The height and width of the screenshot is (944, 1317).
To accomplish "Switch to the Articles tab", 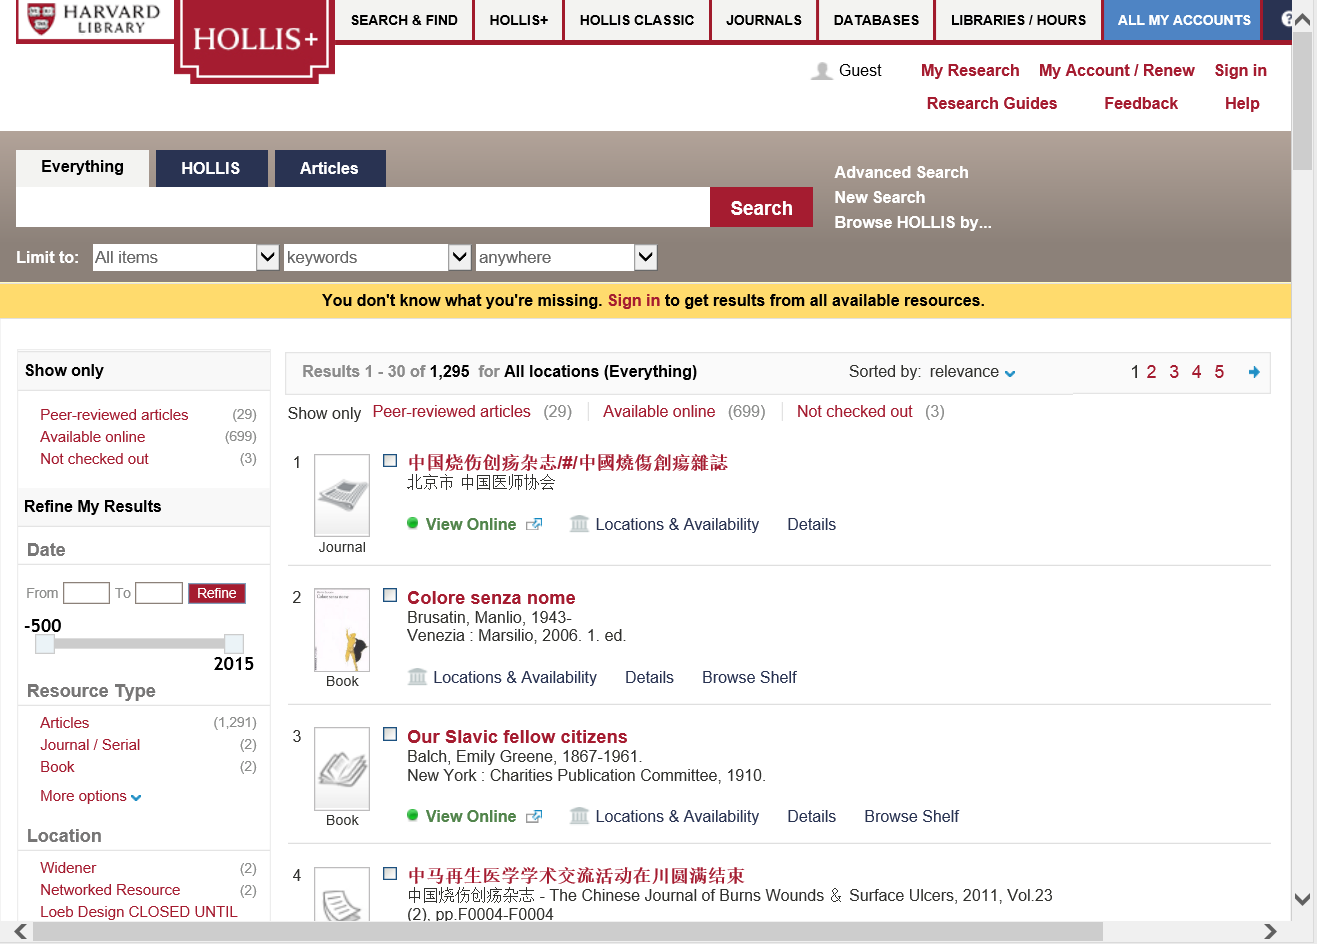I will click(x=330, y=168).
